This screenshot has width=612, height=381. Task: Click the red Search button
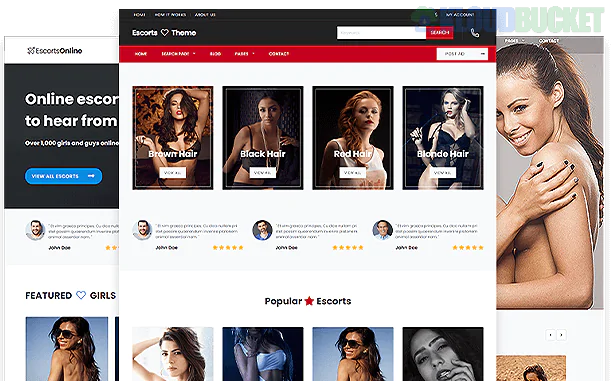click(x=439, y=33)
